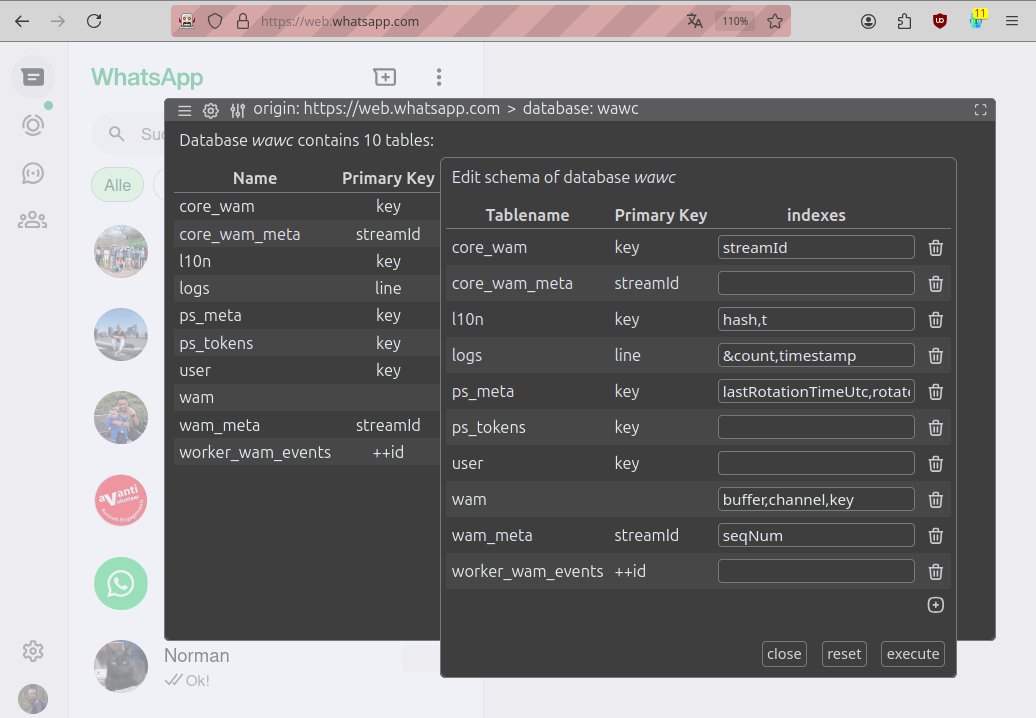Delete the core_wam table via trash icon
1036x718 pixels.
[936, 248]
